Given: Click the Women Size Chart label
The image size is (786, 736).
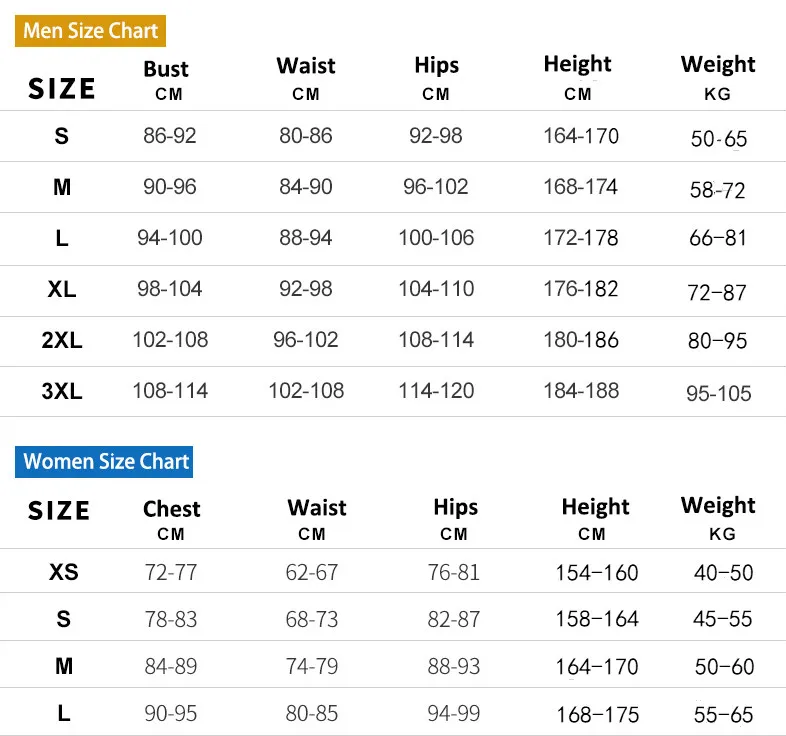Looking at the screenshot, I should [x=106, y=461].
